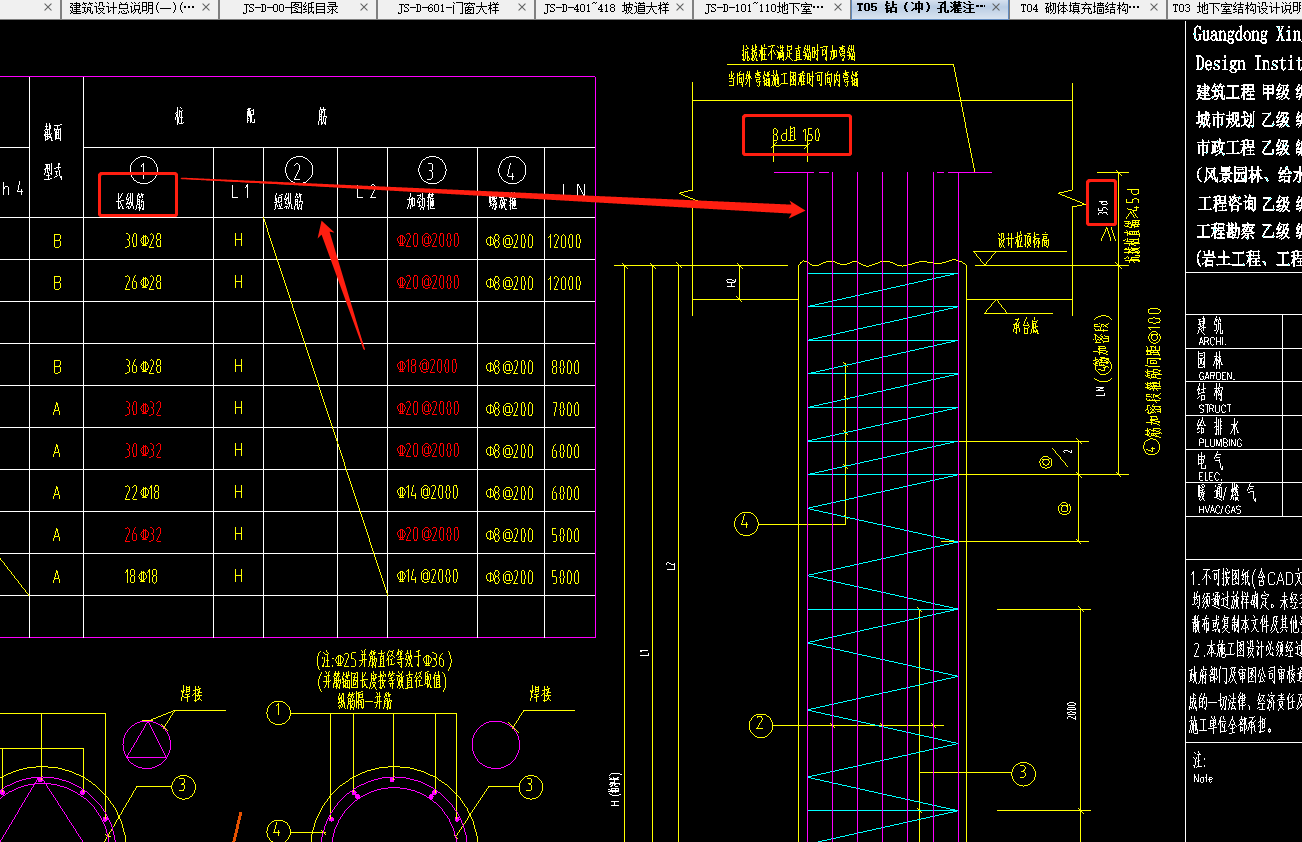This screenshot has width=1302, height=842.
Task: Switch to T03 地下室结构设计说明 tab
Action: tap(1237, 8)
